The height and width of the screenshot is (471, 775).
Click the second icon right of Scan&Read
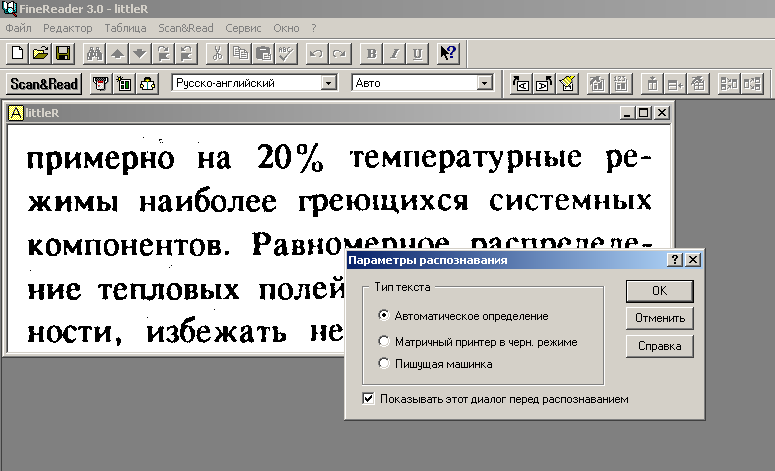124,84
